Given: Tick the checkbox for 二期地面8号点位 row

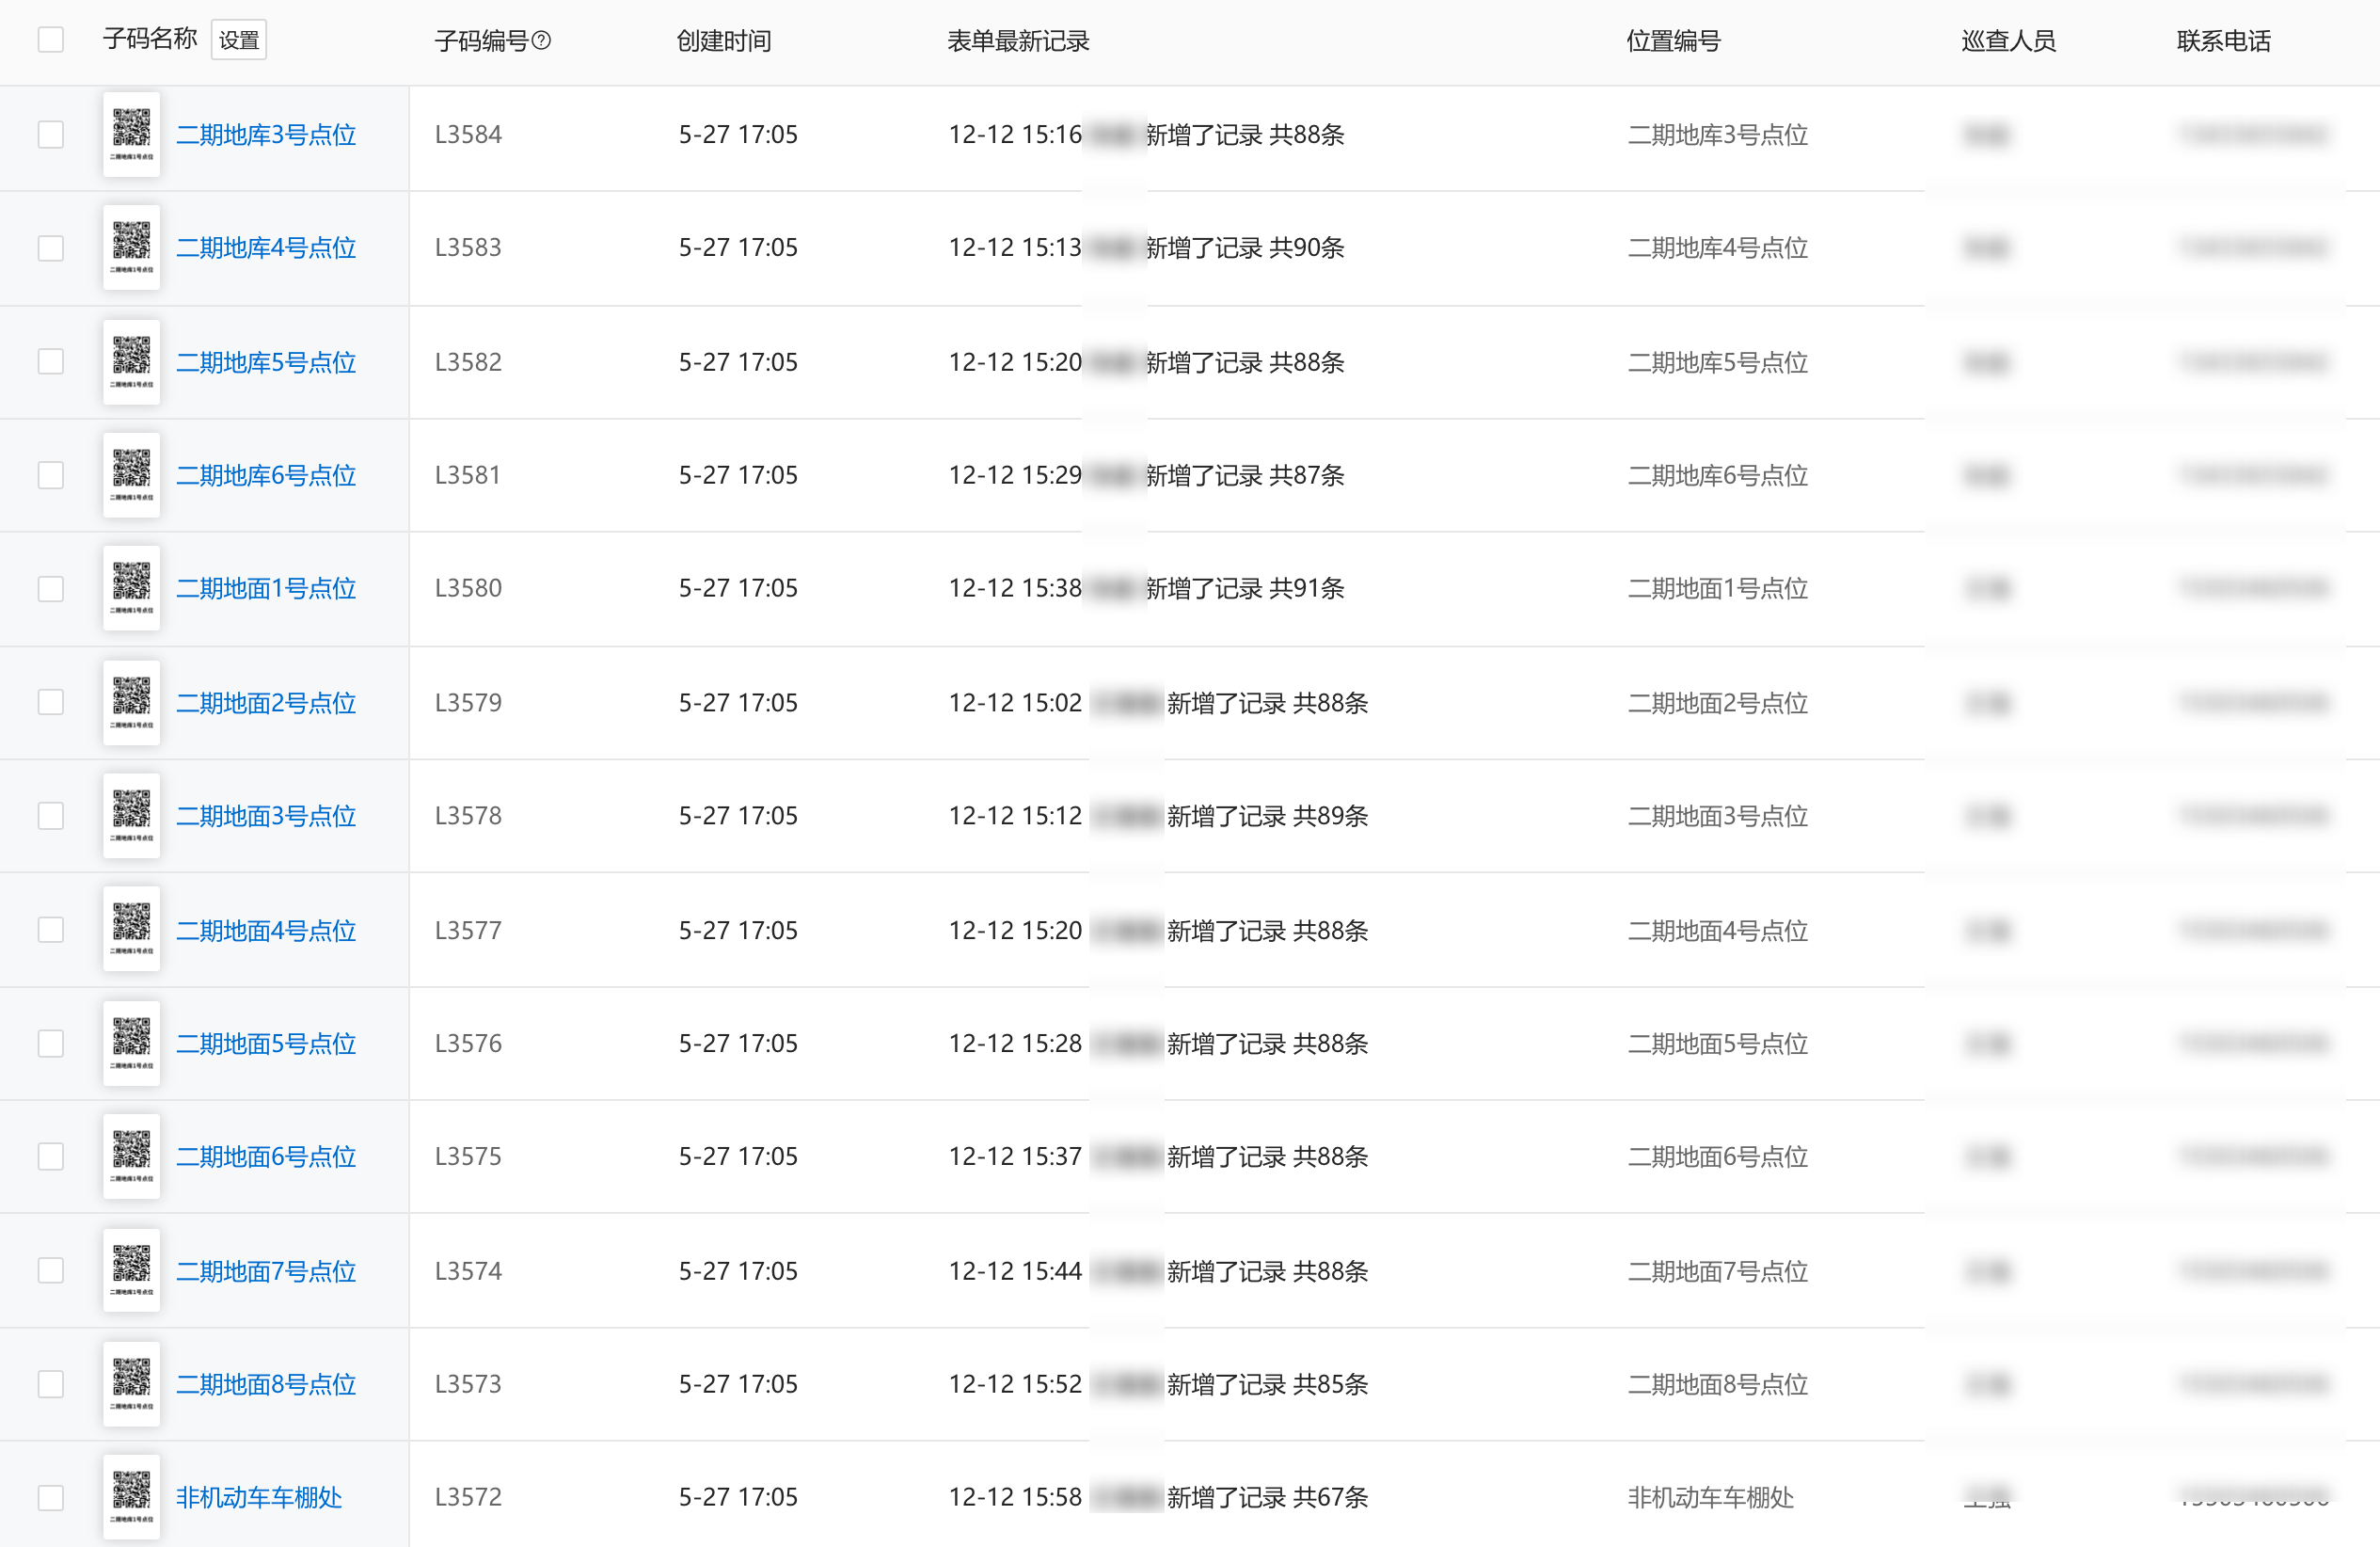Looking at the screenshot, I should click(51, 1384).
